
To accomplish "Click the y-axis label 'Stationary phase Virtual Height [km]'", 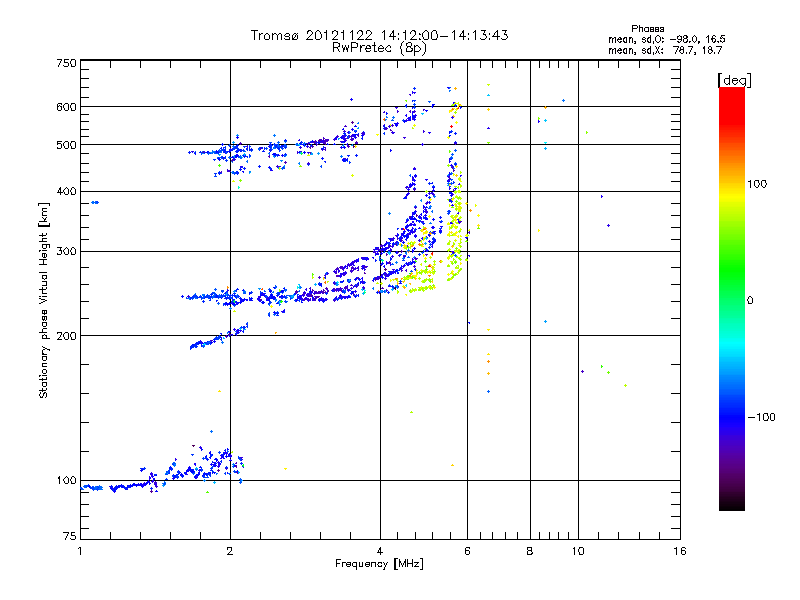I will click(43, 301).
